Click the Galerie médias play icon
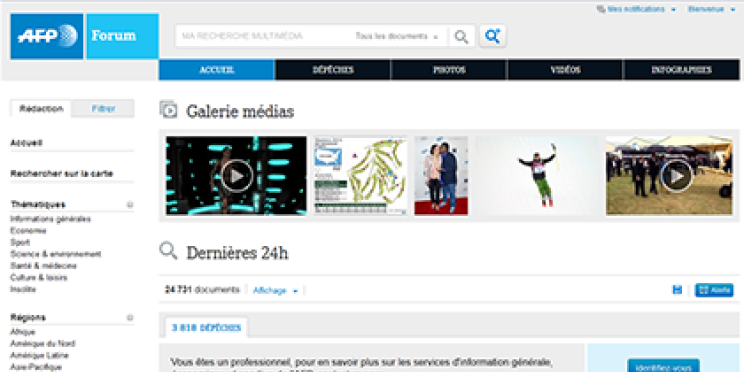 [x=168, y=110]
